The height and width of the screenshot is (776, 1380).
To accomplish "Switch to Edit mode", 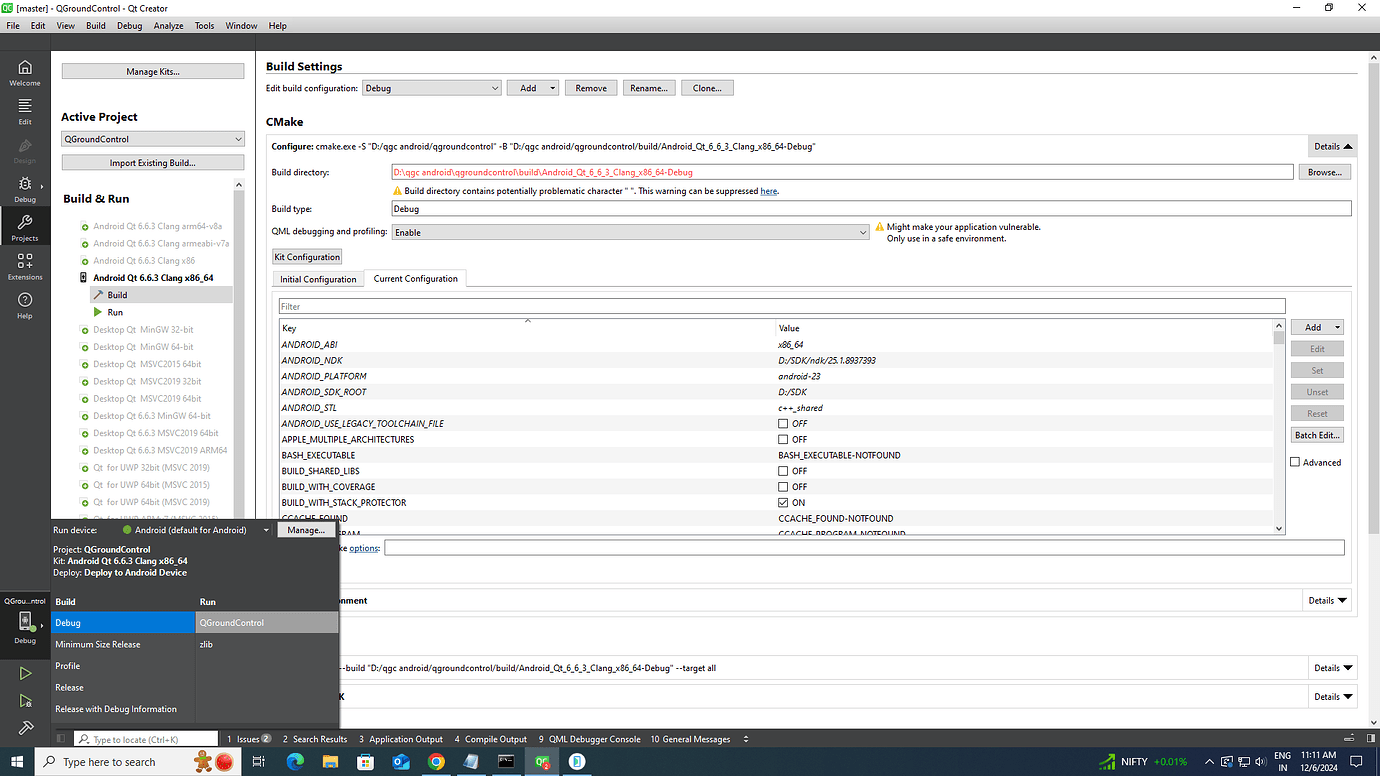I will tap(23, 110).
